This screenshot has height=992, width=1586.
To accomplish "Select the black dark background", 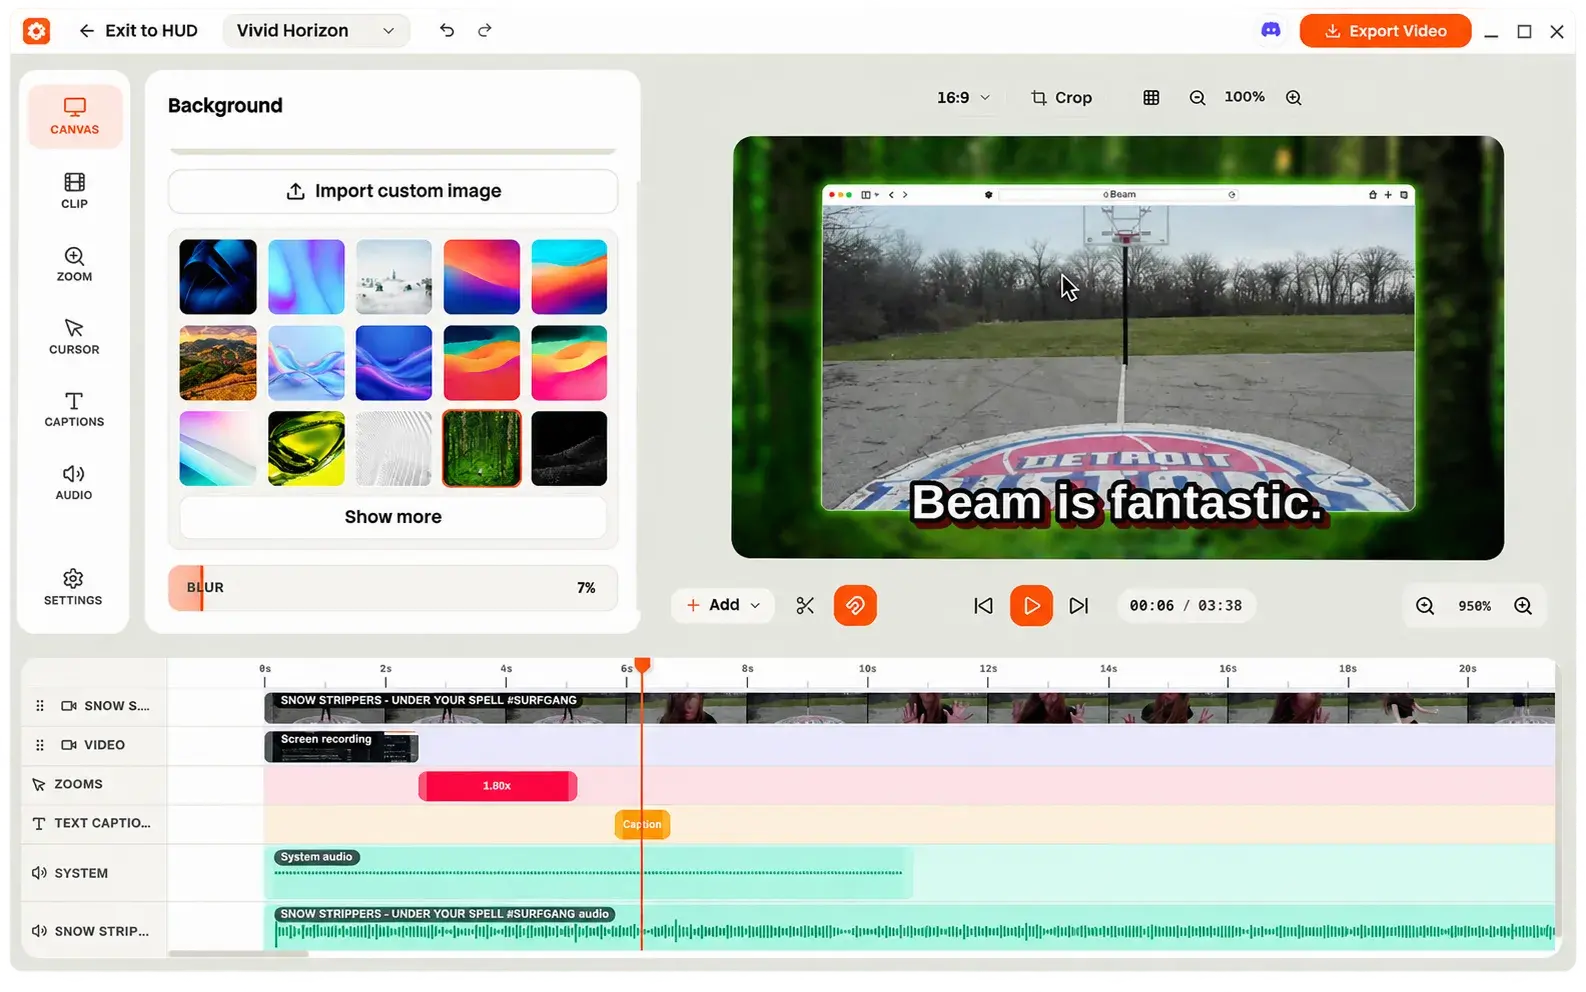I will pyautogui.click(x=569, y=449).
